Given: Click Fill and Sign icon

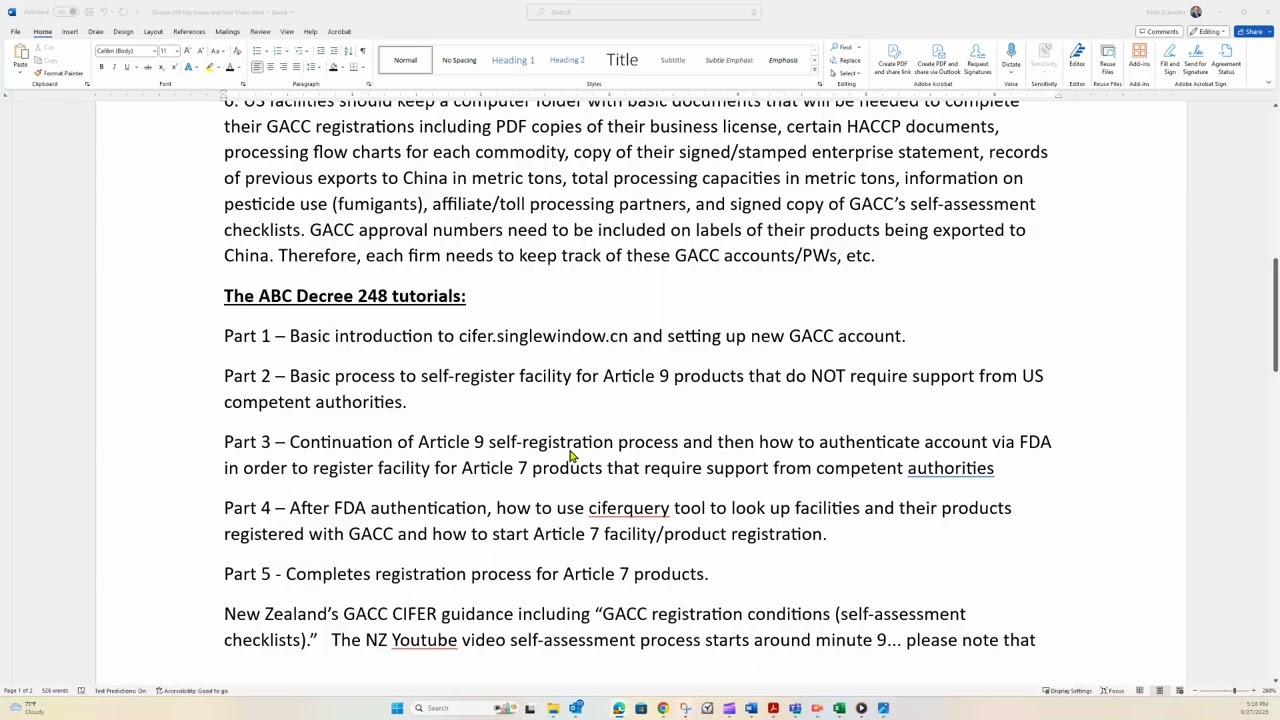Looking at the screenshot, I should point(1169,60).
